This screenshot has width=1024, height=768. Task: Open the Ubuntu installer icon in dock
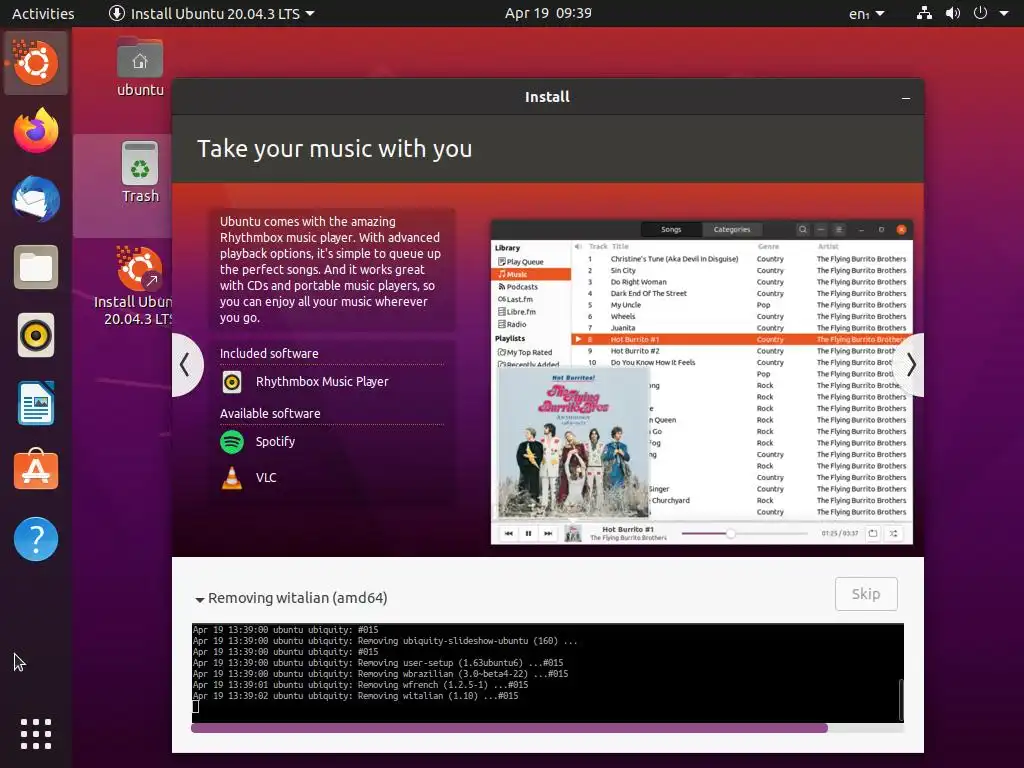pyautogui.click(x=35, y=63)
